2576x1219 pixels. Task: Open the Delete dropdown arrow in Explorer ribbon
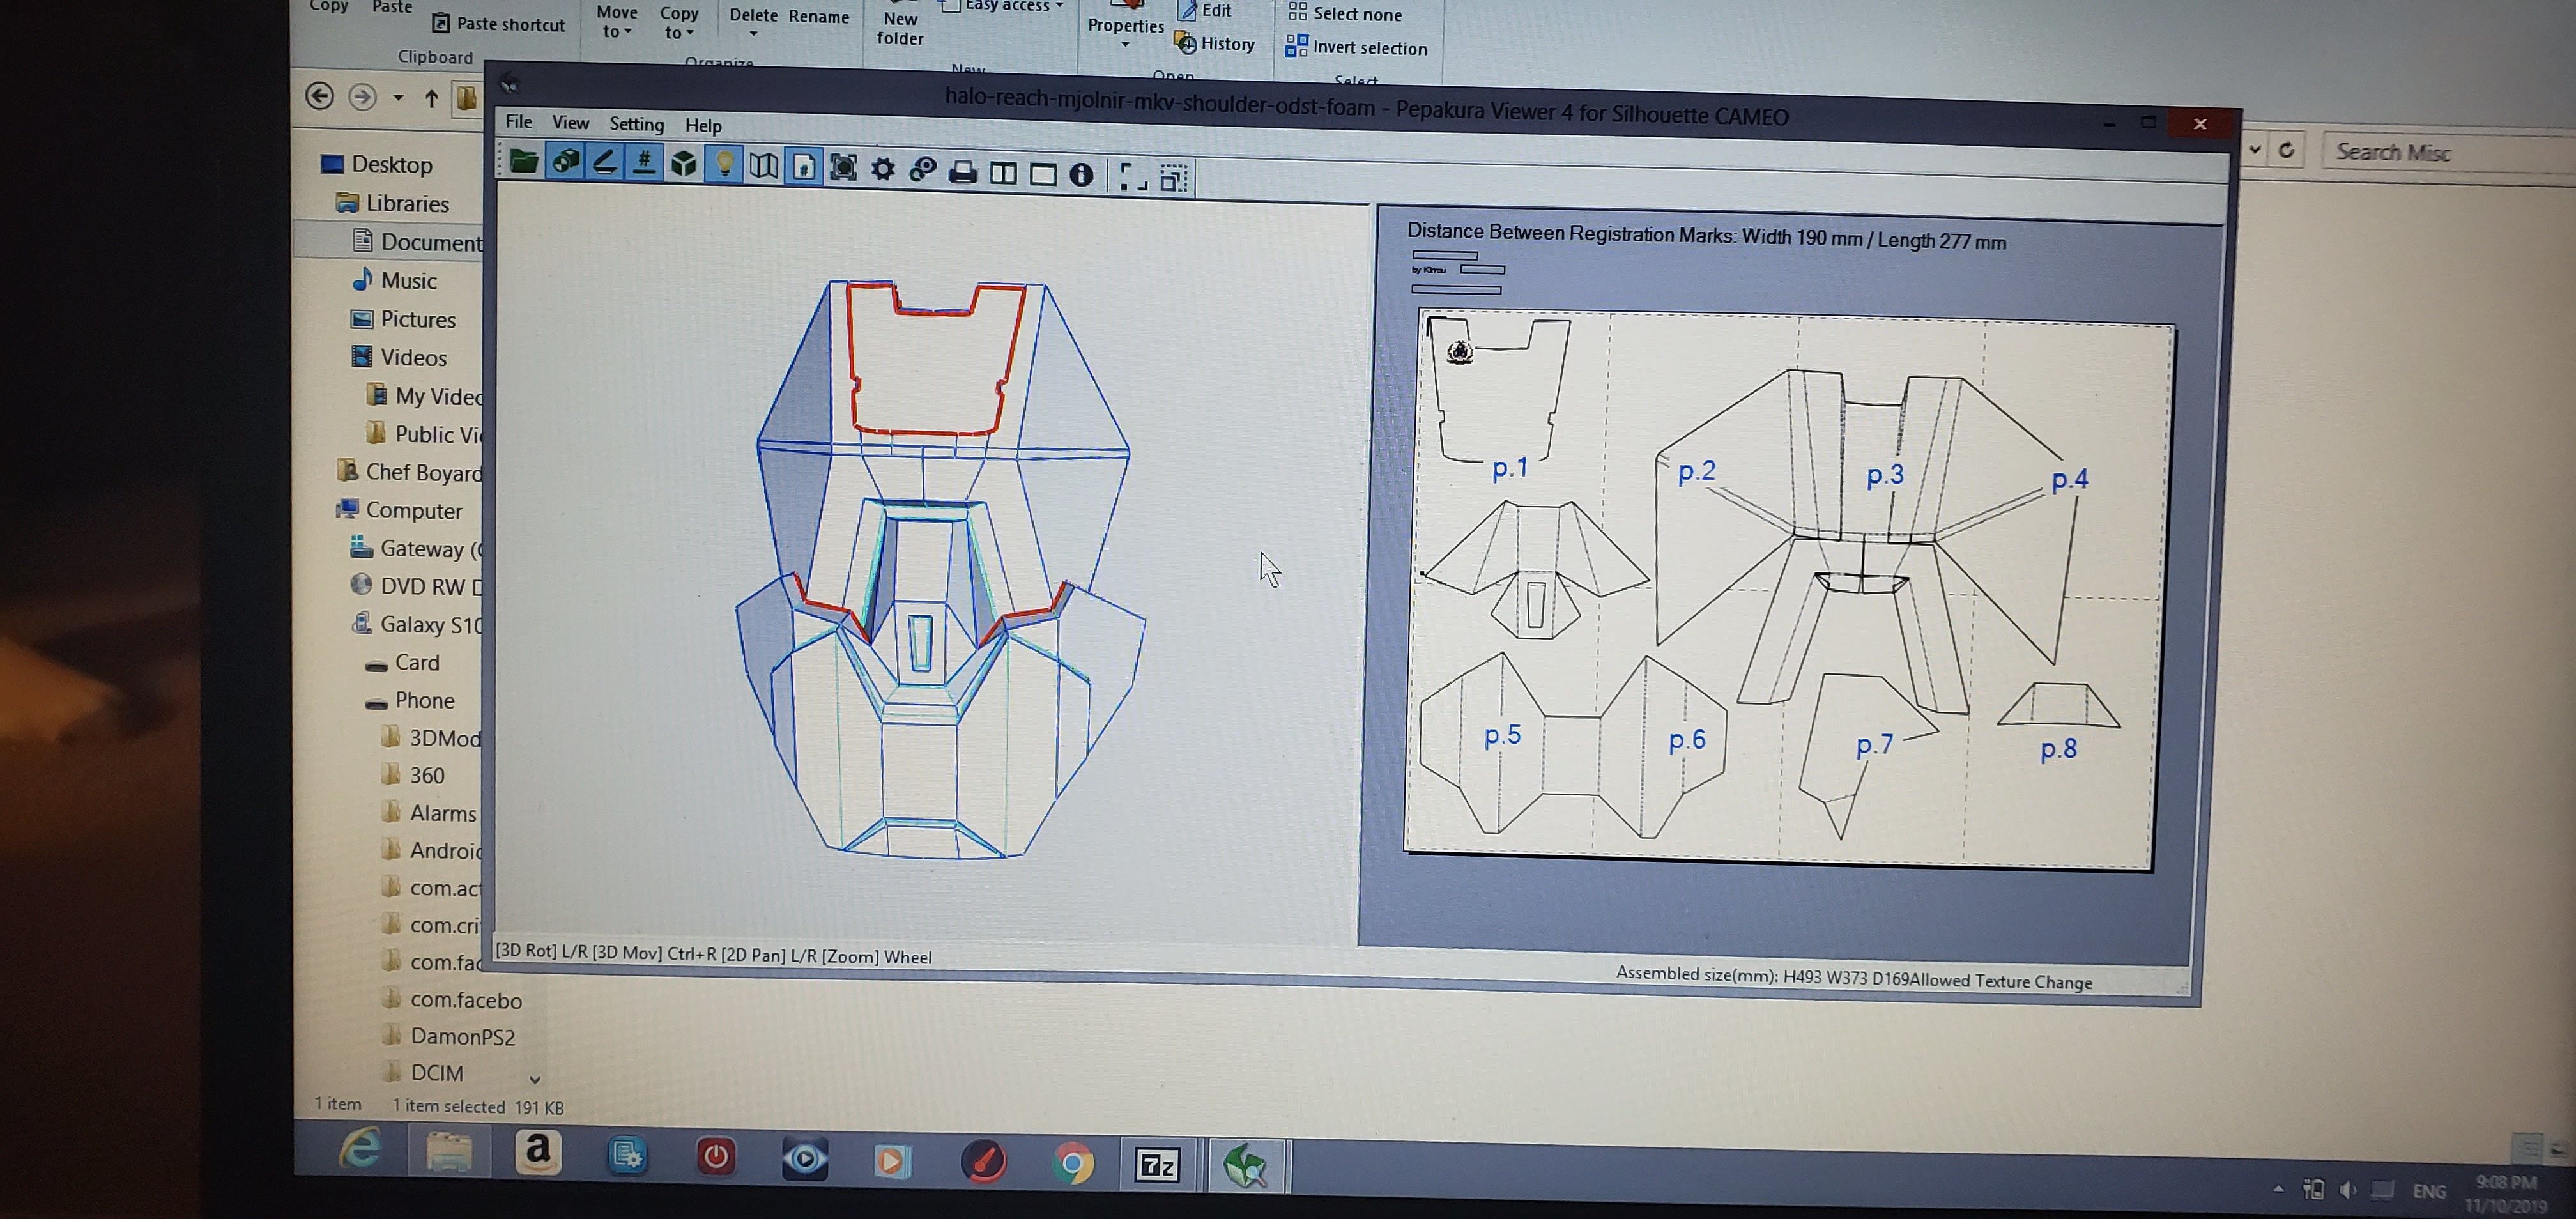[x=753, y=34]
